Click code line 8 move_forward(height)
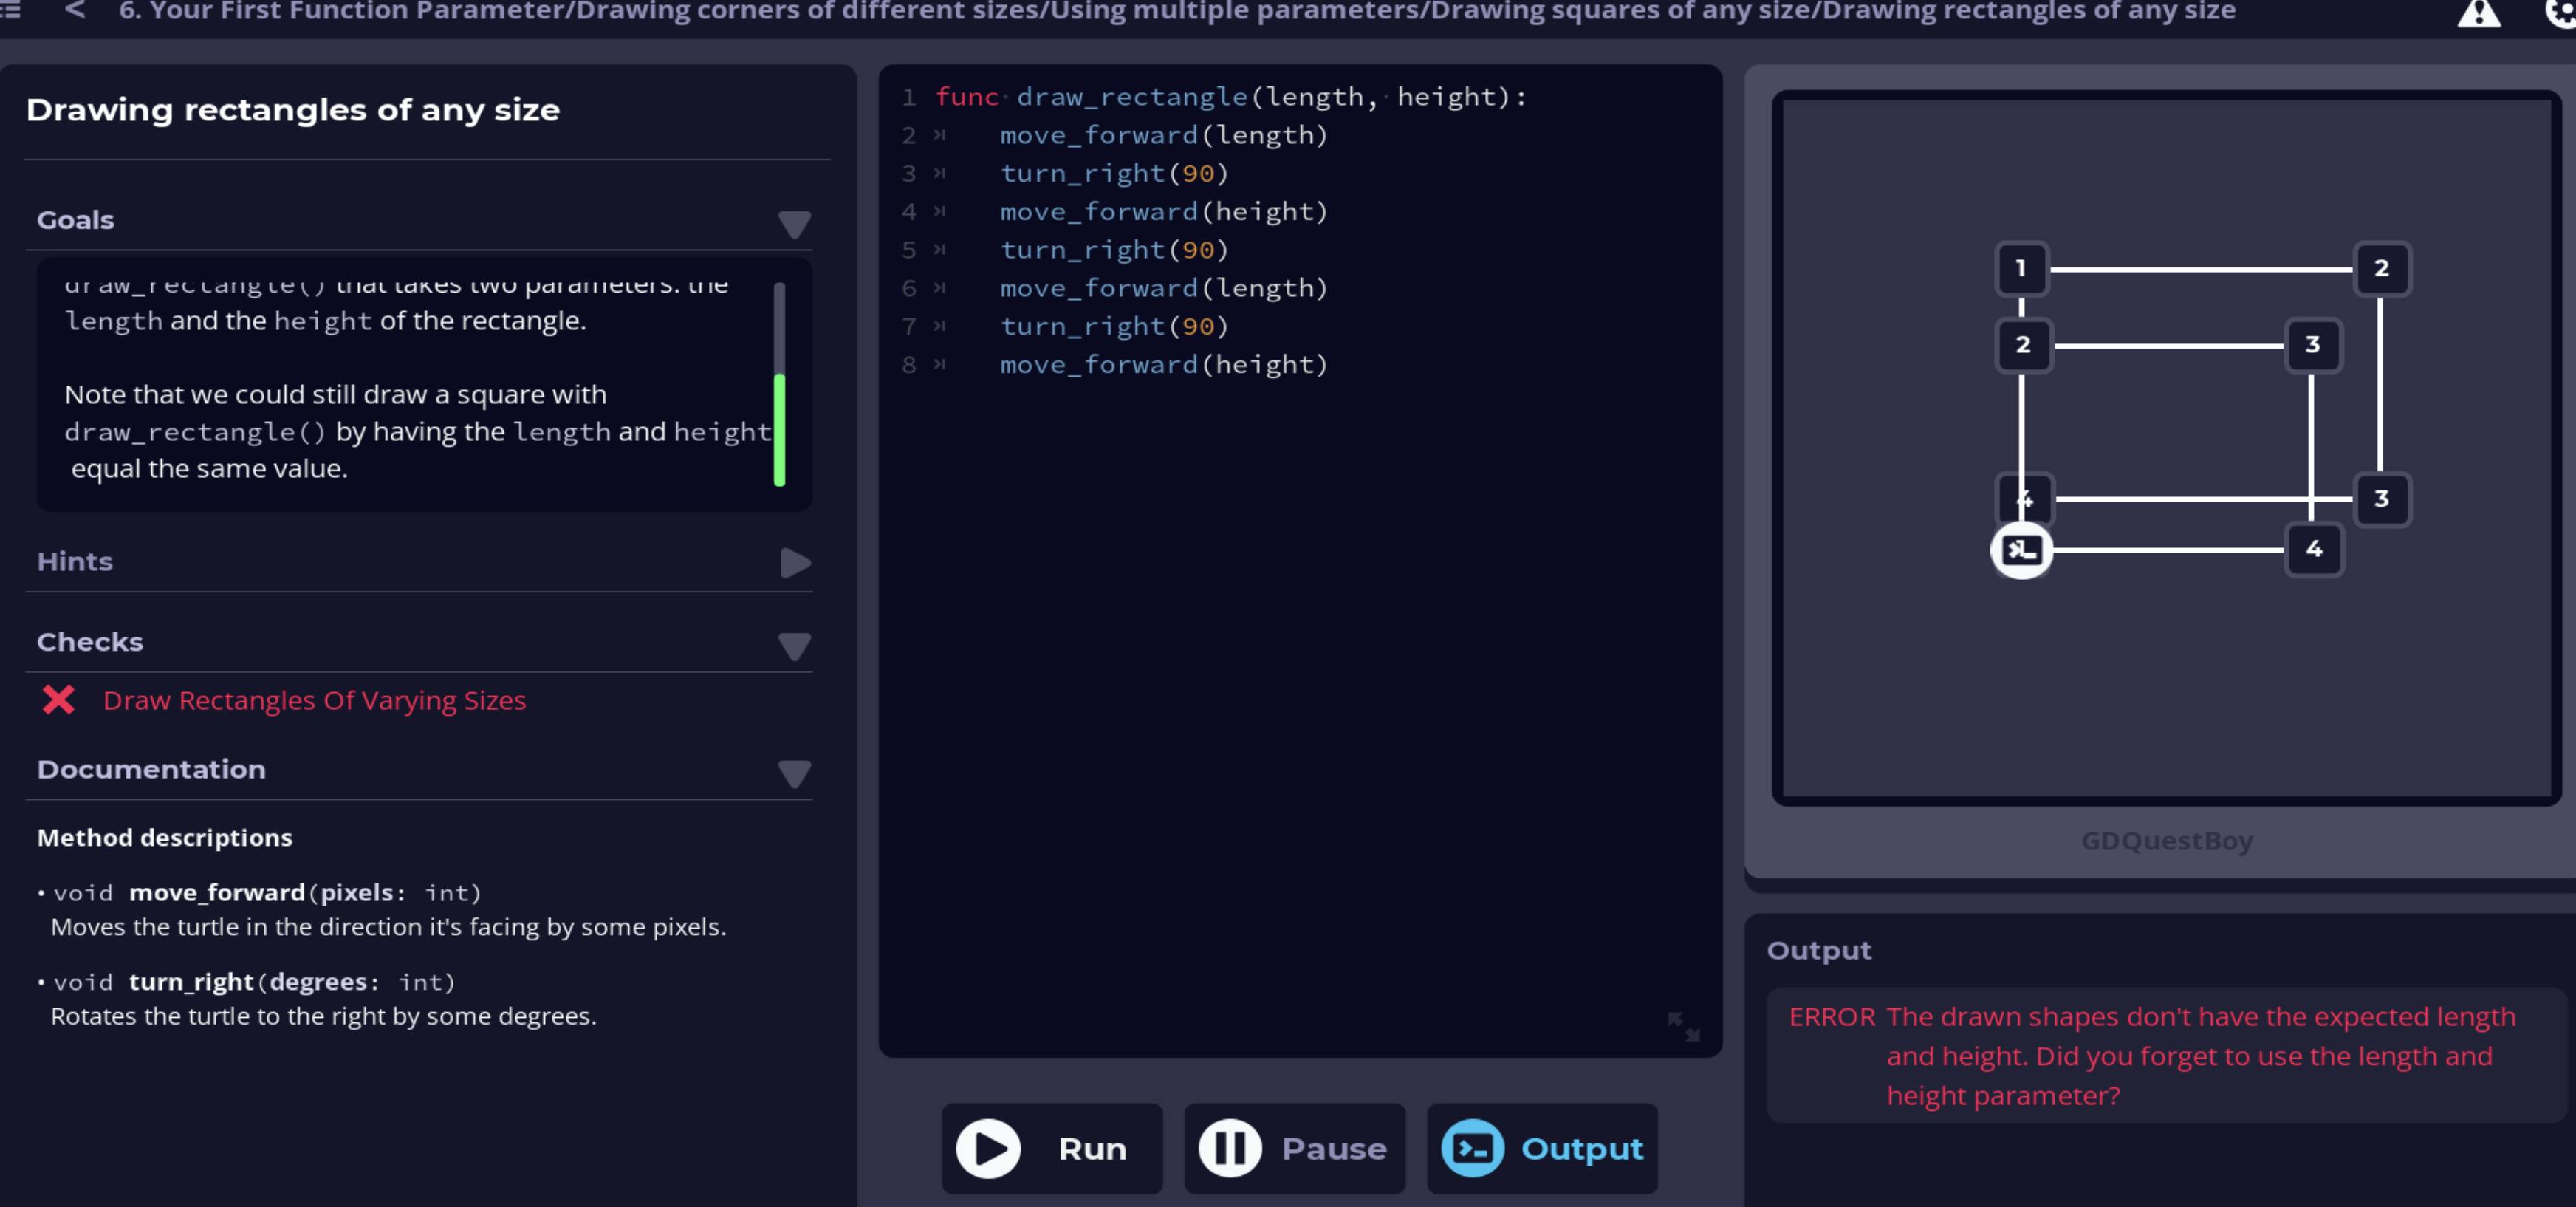Image resolution: width=2576 pixels, height=1207 pixels. (x=1163, y=365)
